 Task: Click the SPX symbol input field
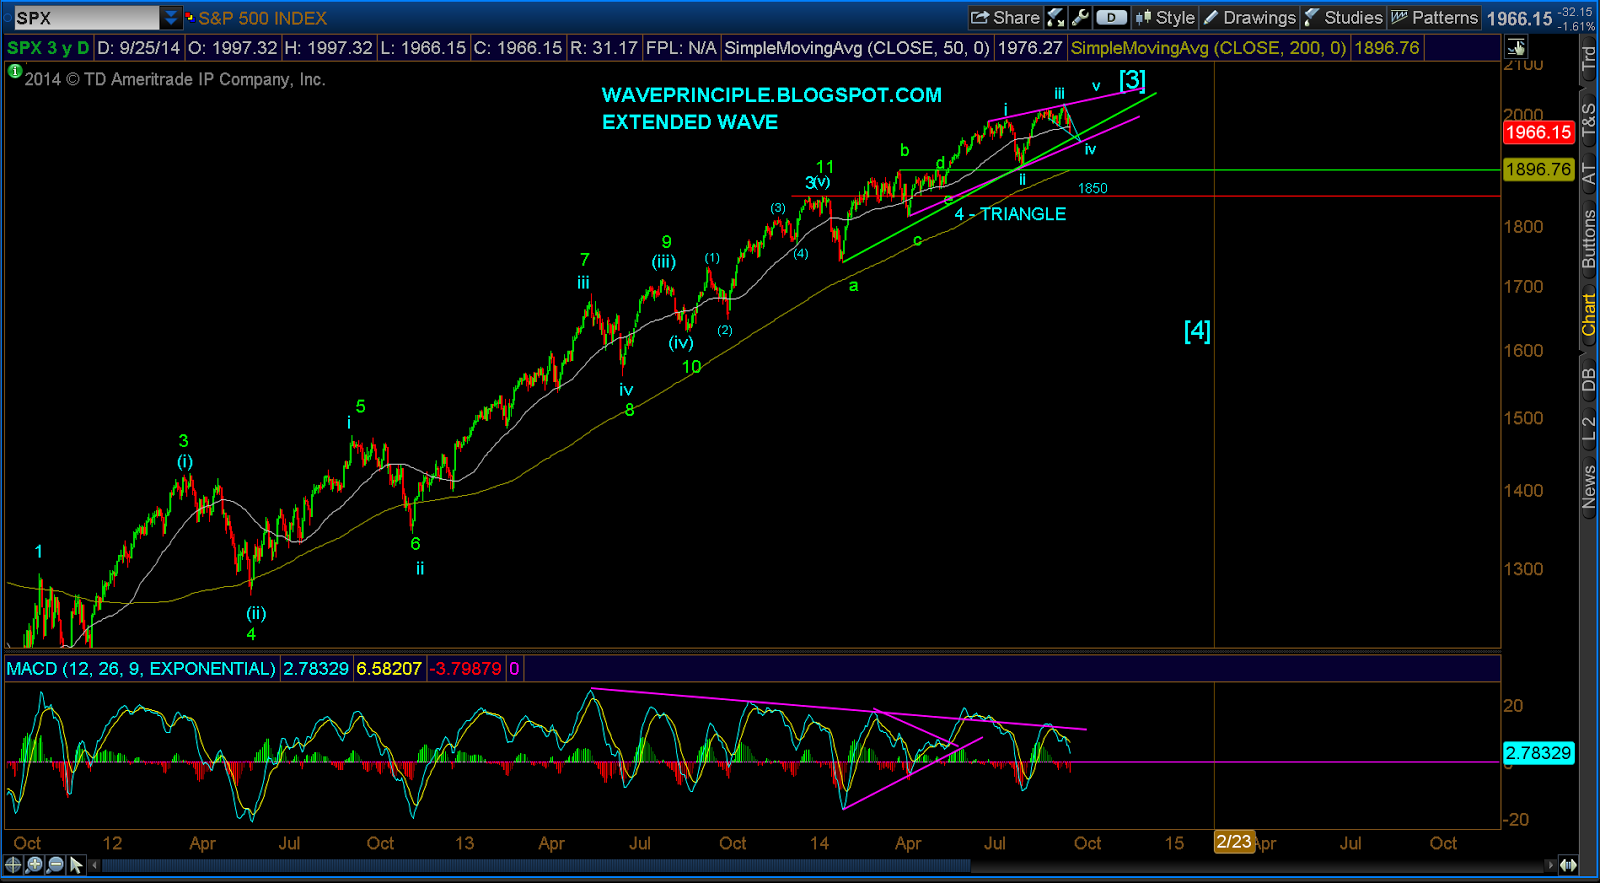pos(86,18)
